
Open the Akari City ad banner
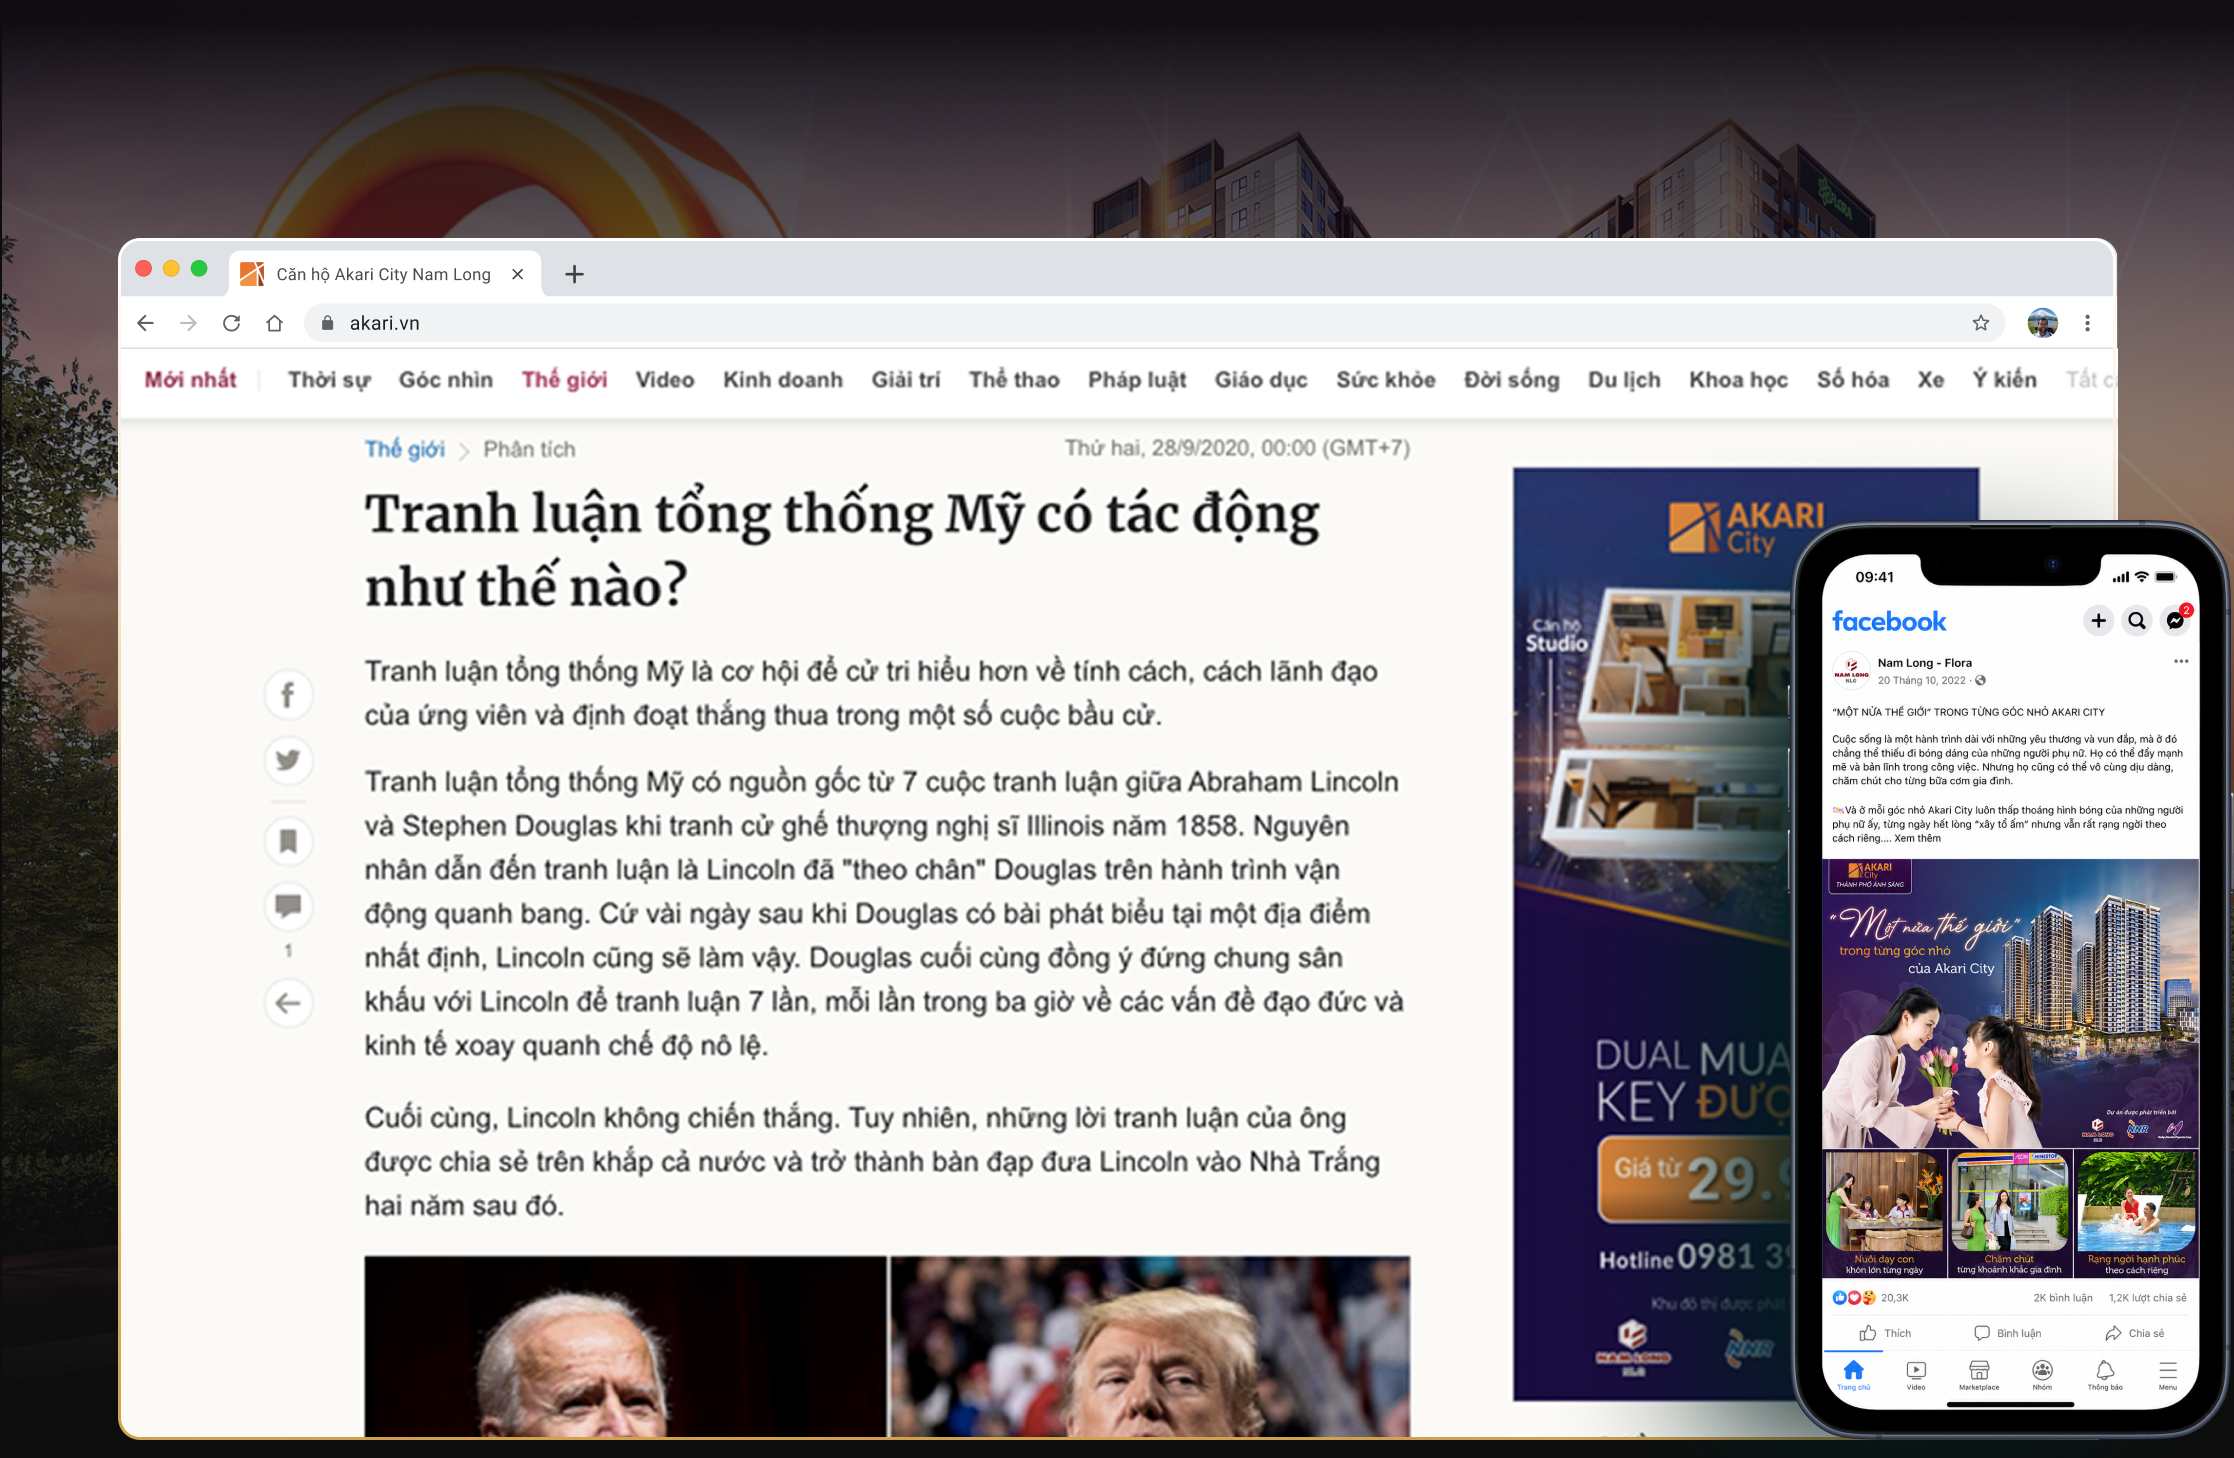click(1654, 934)
